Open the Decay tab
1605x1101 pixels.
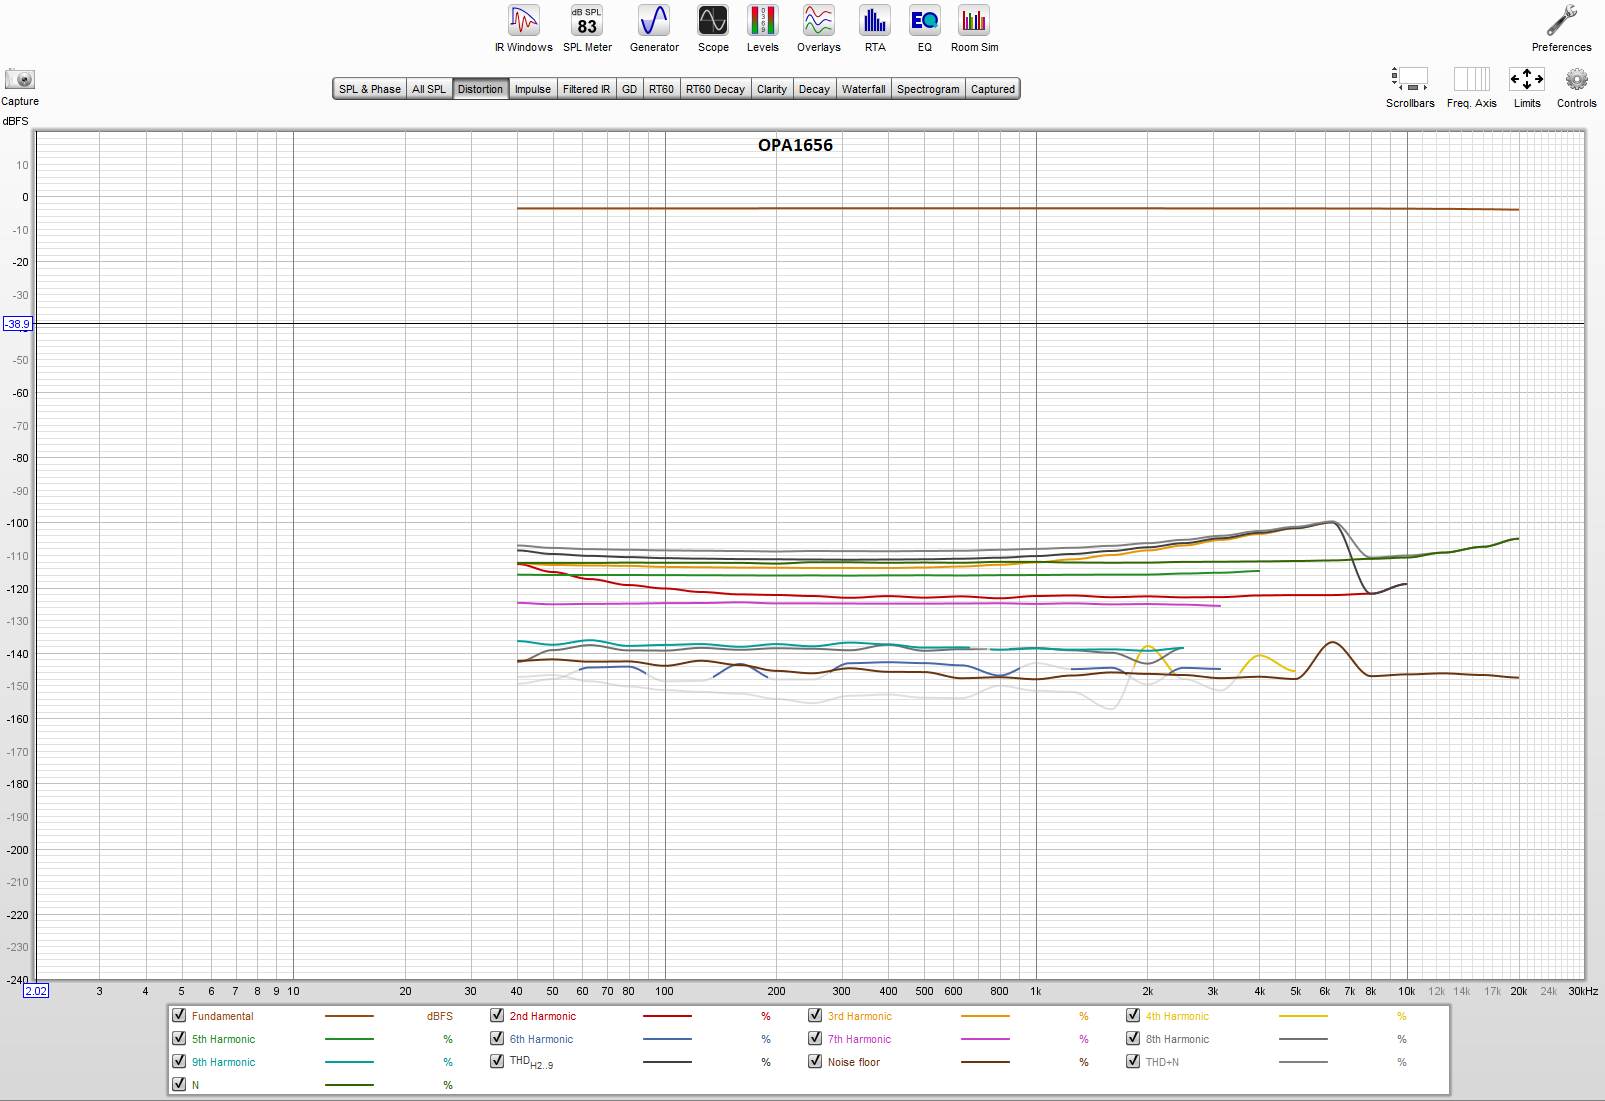pyautogui.click(x=814, y=89)
